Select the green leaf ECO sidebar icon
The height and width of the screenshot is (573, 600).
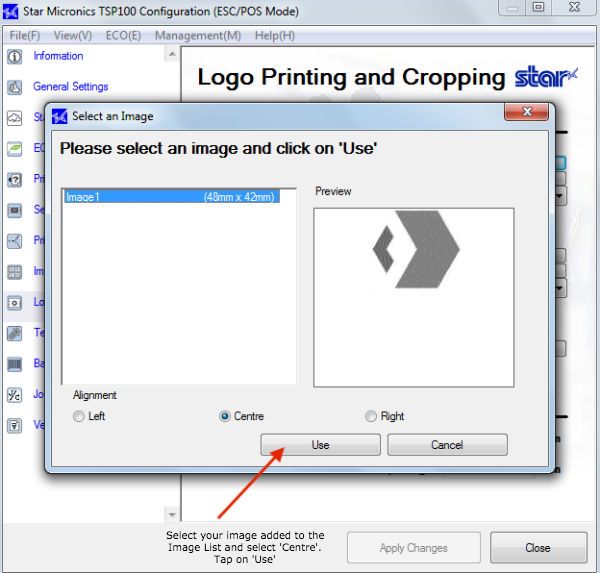pos(15,149)
